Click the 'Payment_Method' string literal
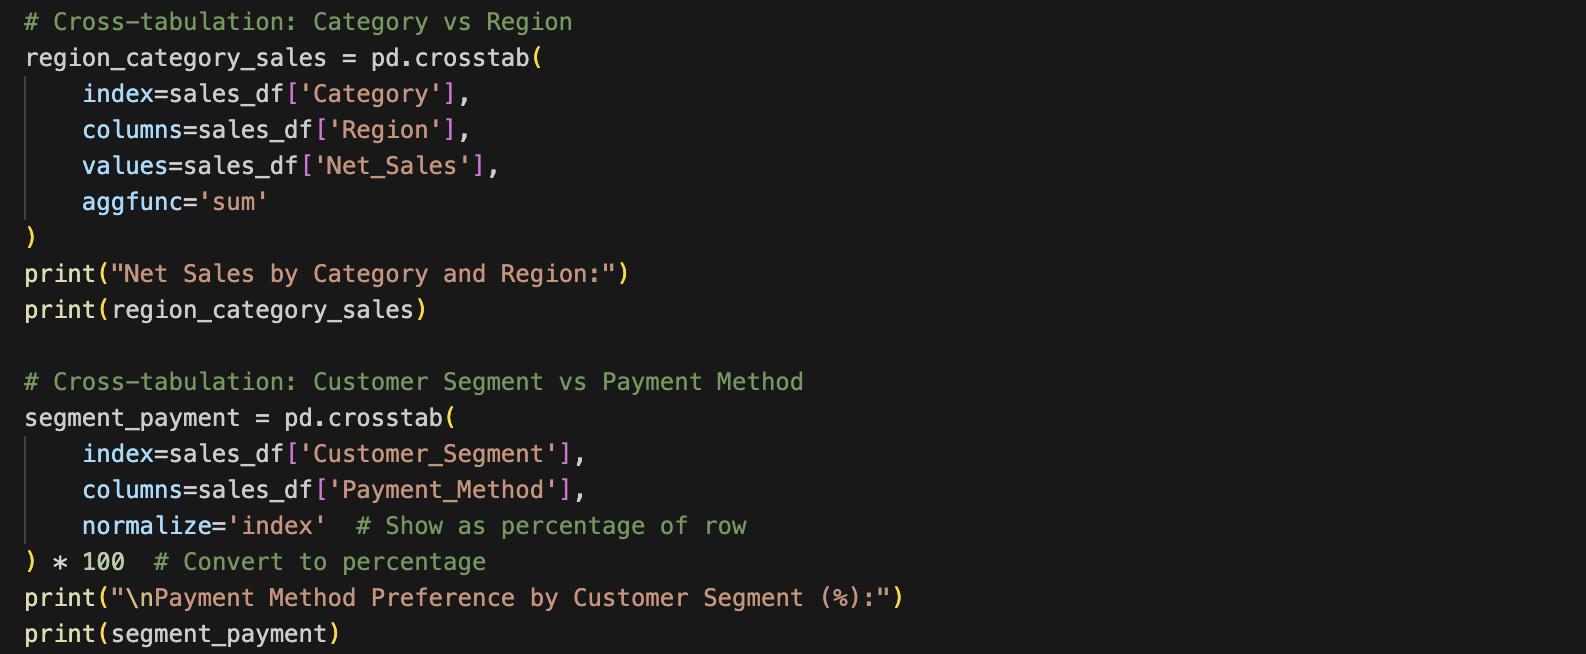This screenshot has width=1586, height=654. [x=443, y=490]
